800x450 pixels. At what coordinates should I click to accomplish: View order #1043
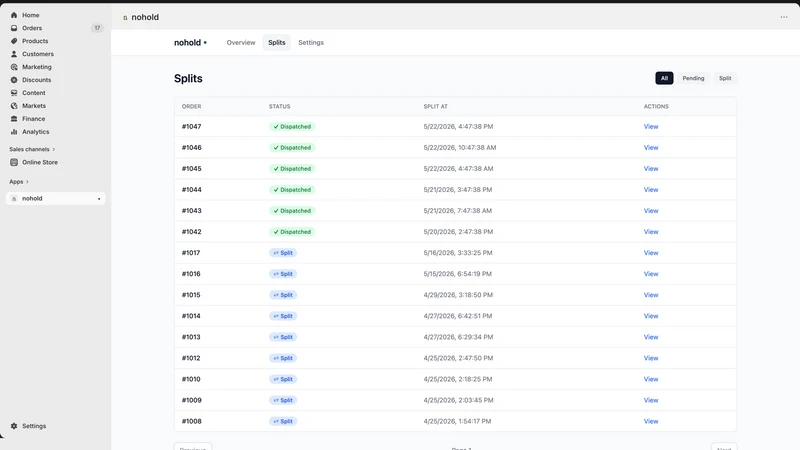point(651,211)
